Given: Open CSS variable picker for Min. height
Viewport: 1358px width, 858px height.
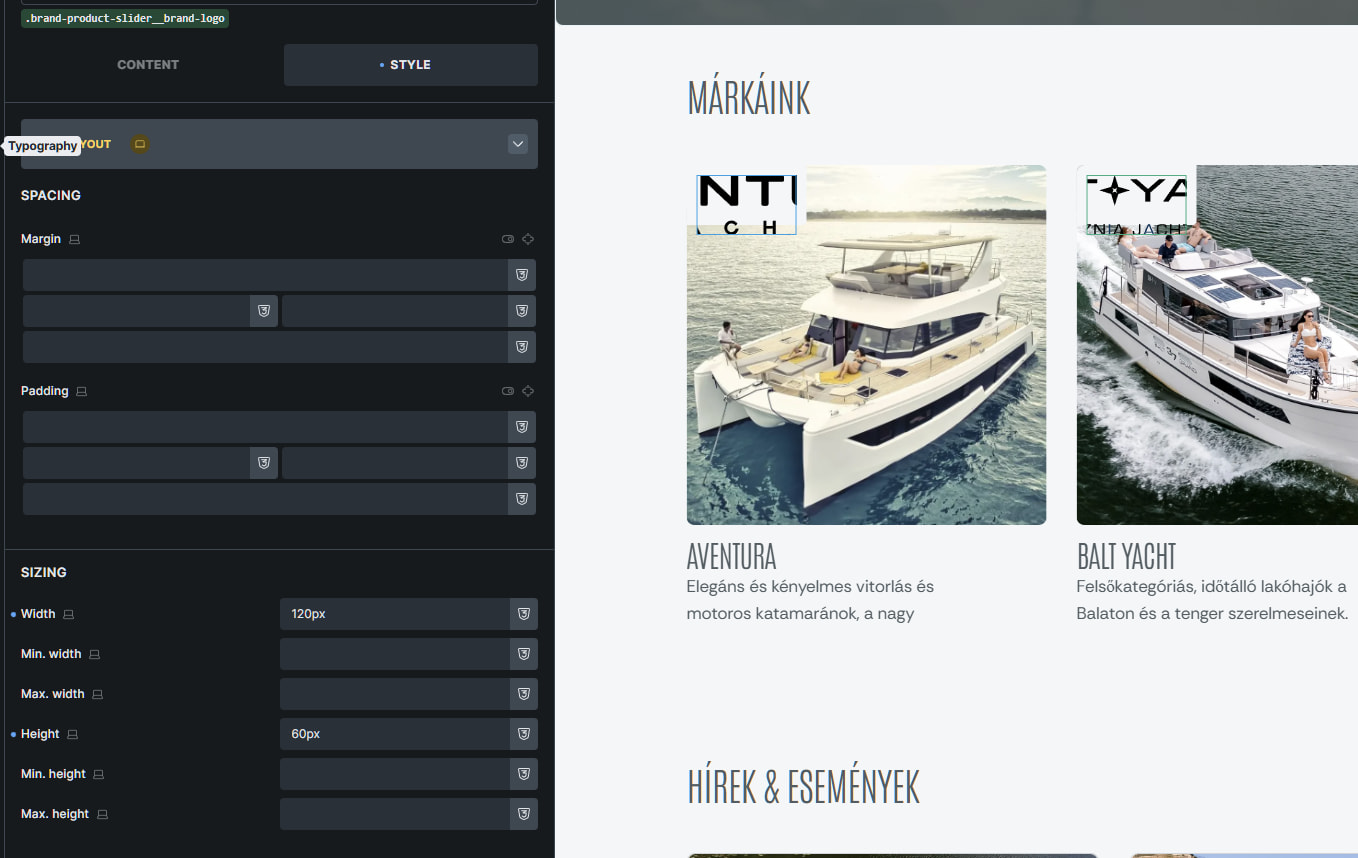Looking at the screenshot, I should click(523, 774).
